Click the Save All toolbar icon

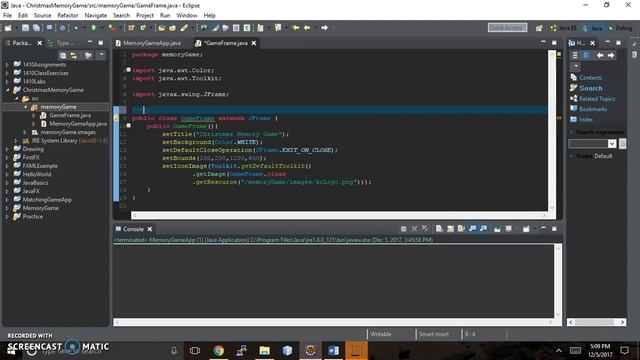(36, 28)
